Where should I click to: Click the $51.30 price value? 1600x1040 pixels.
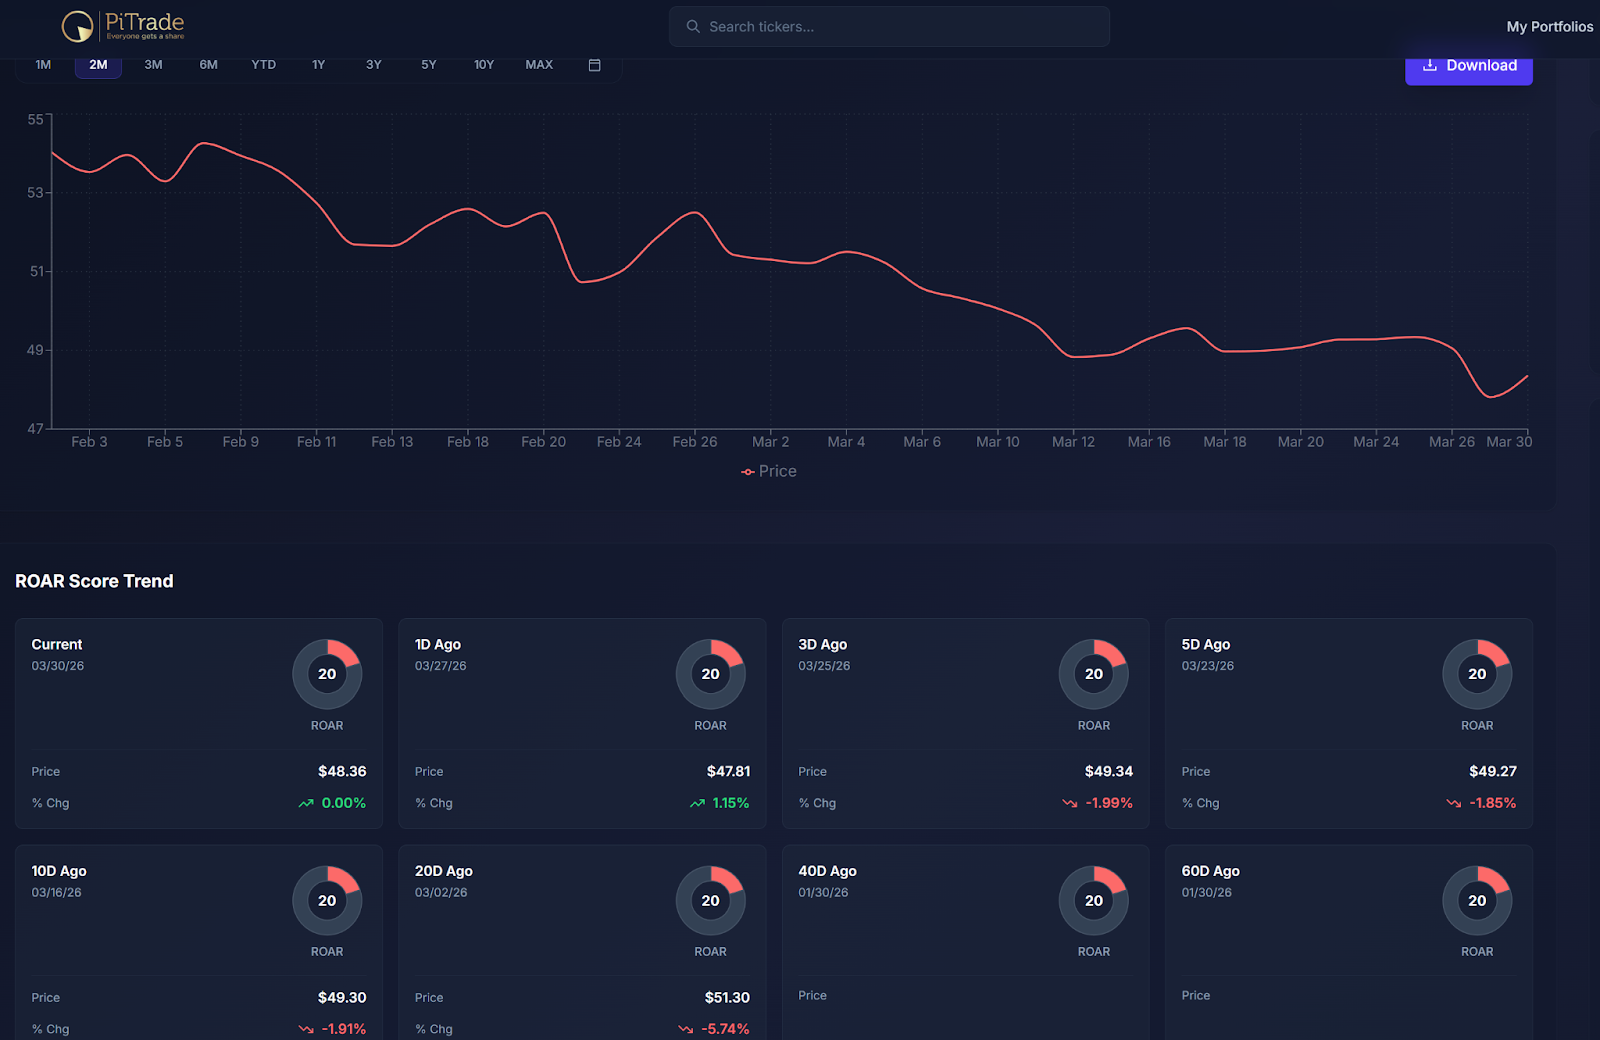tap(727, 998)
